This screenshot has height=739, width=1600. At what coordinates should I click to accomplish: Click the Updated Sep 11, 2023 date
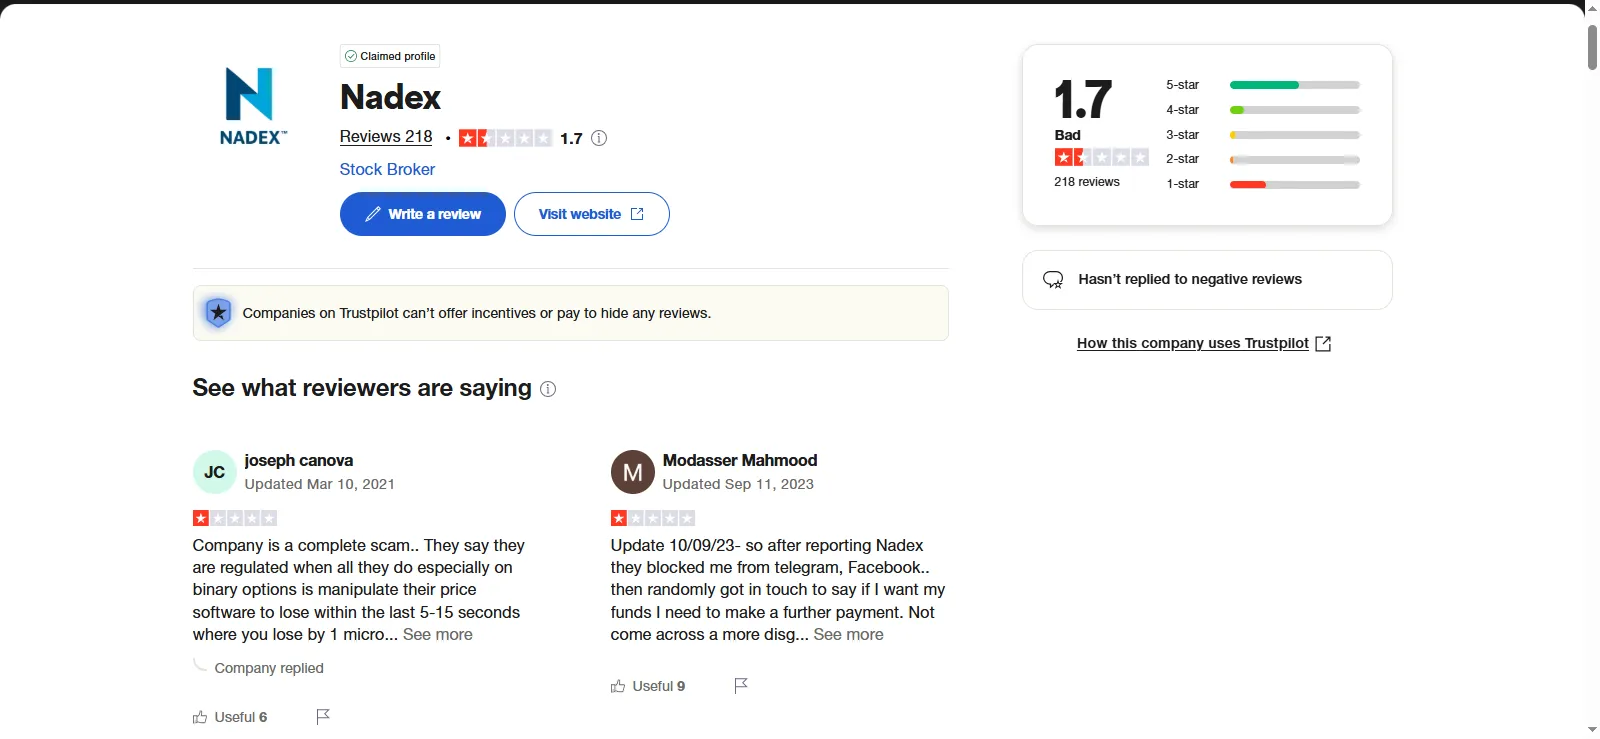click(x=738, y=484)
